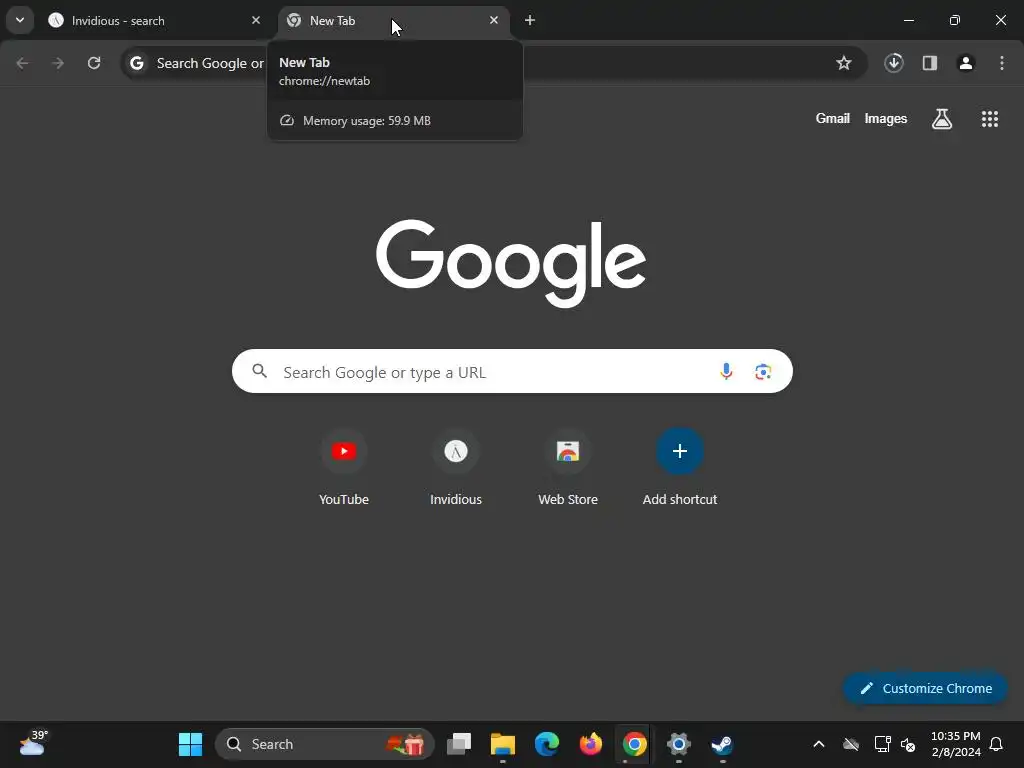Toggle the Chrome side panel
Image resolution: width=1024 pixels, height=768 pixels.
click(930, 63)
